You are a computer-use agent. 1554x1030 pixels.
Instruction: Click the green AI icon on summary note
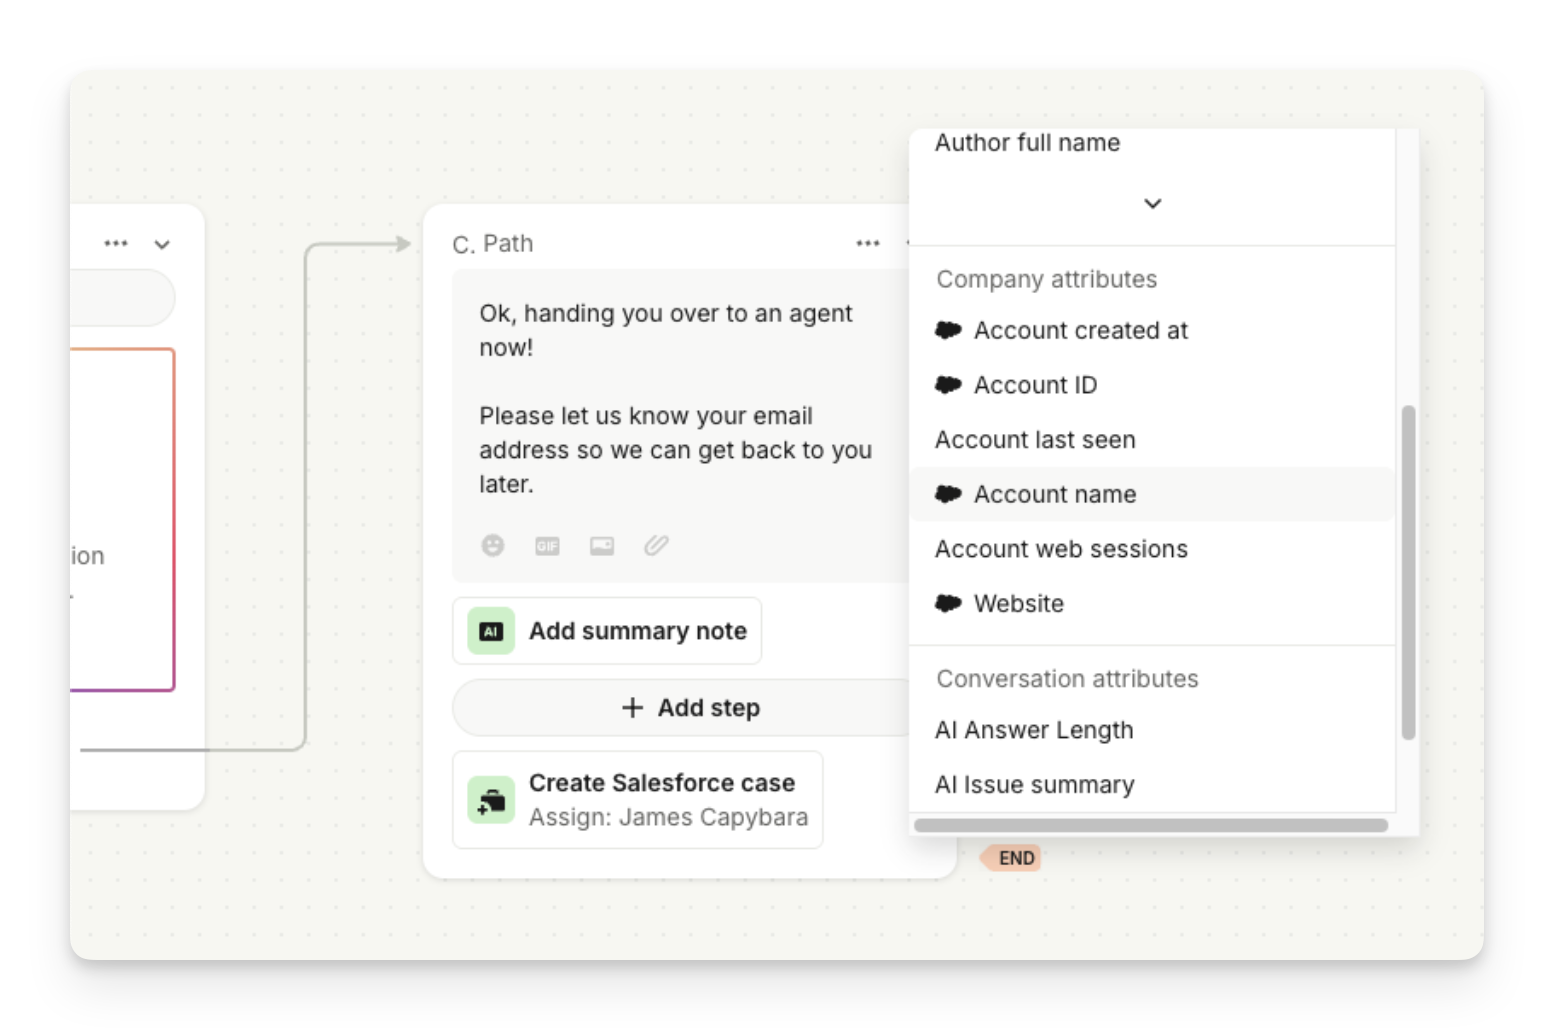(491, 631)
